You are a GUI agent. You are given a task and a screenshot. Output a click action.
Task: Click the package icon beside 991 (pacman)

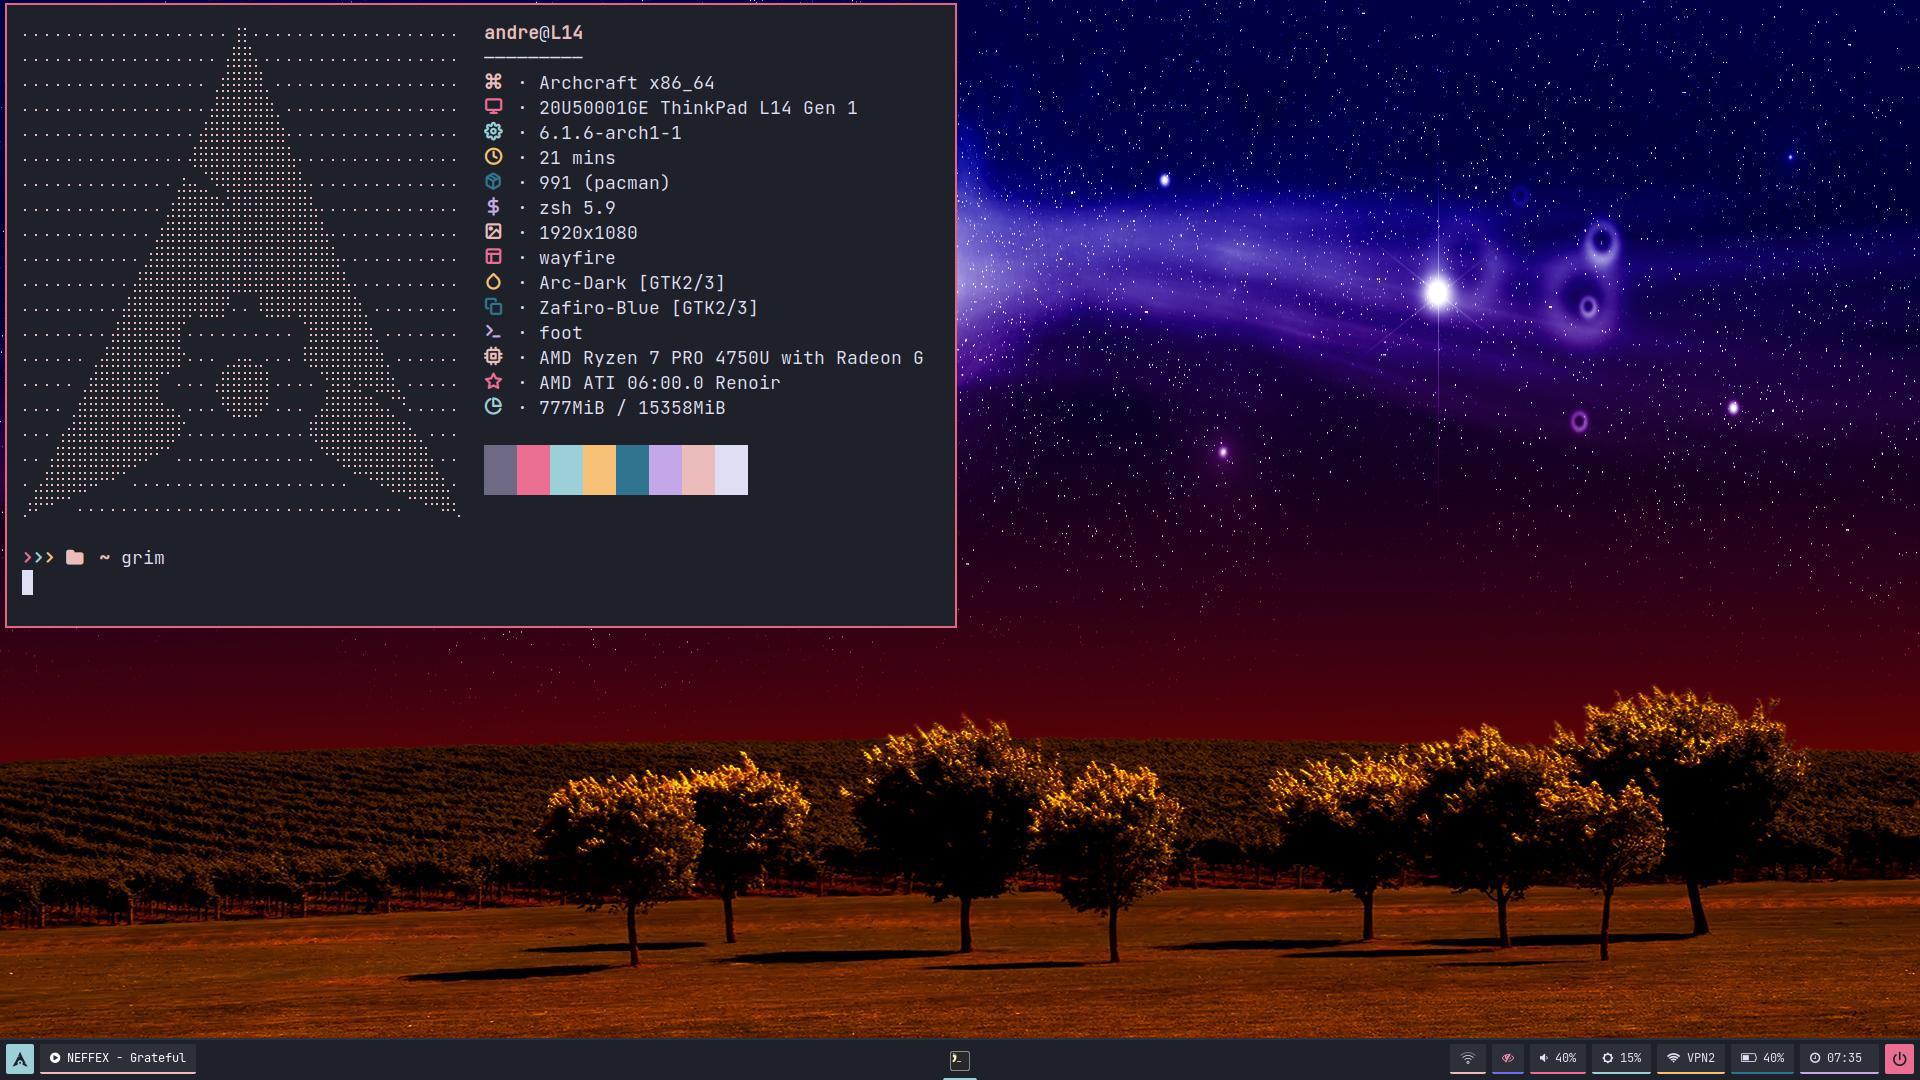[493, 182]
